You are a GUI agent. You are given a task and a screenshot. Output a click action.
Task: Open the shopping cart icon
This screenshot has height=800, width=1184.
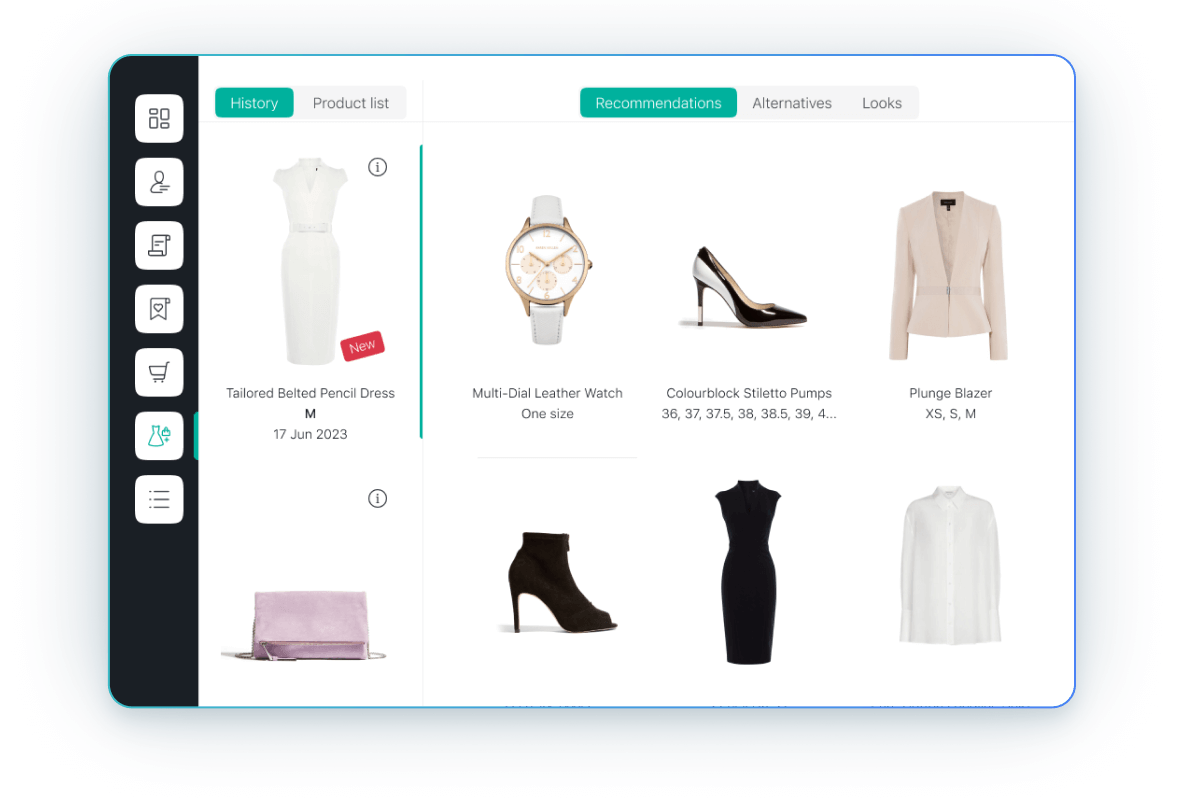159,372
